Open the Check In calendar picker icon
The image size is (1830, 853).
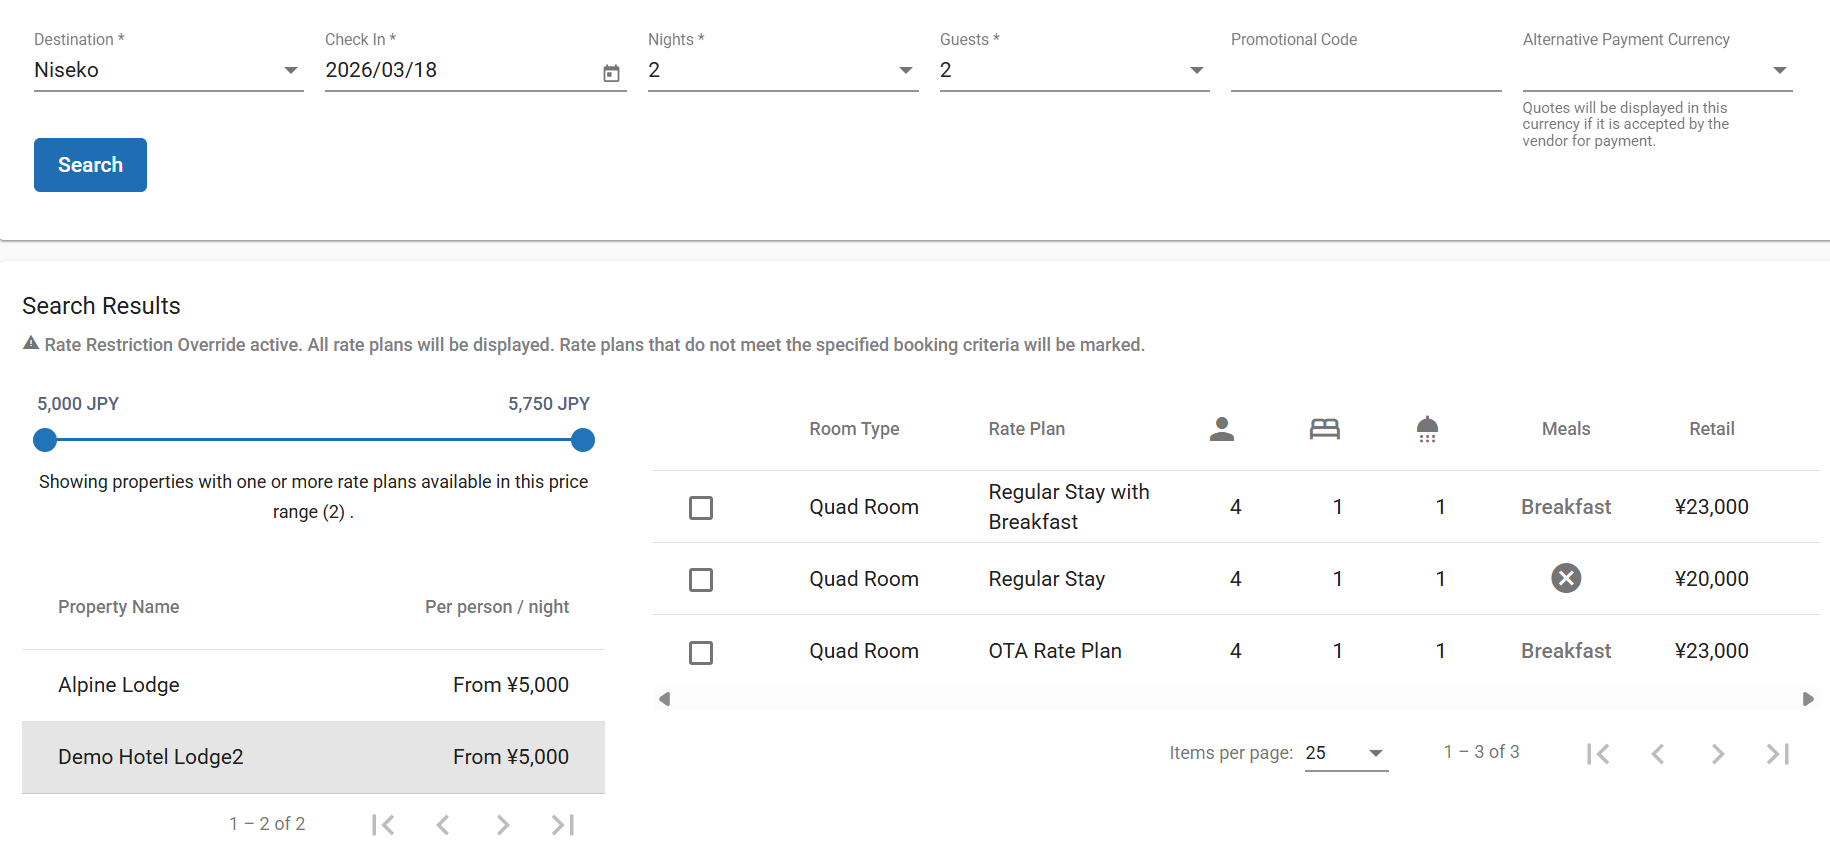(611, 73)
